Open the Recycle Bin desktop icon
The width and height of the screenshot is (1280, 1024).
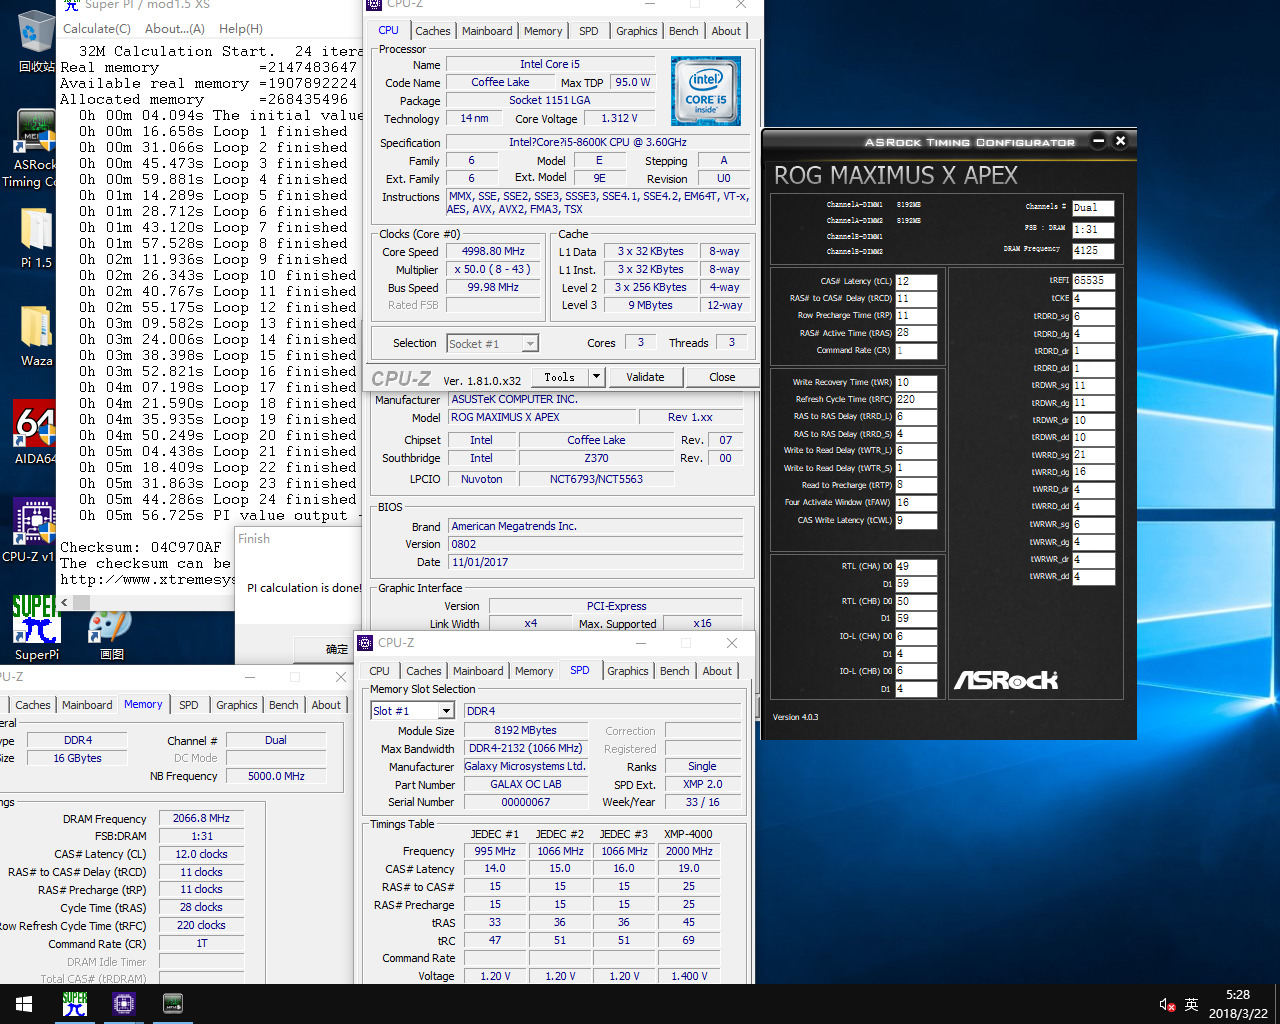click(x=36, y=40)
